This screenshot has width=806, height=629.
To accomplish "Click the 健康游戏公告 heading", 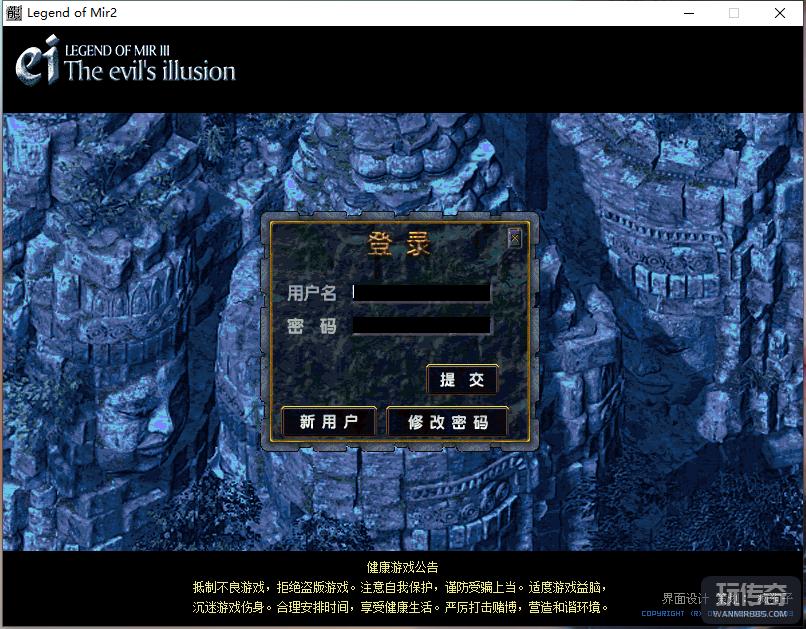I will [402, 567].
